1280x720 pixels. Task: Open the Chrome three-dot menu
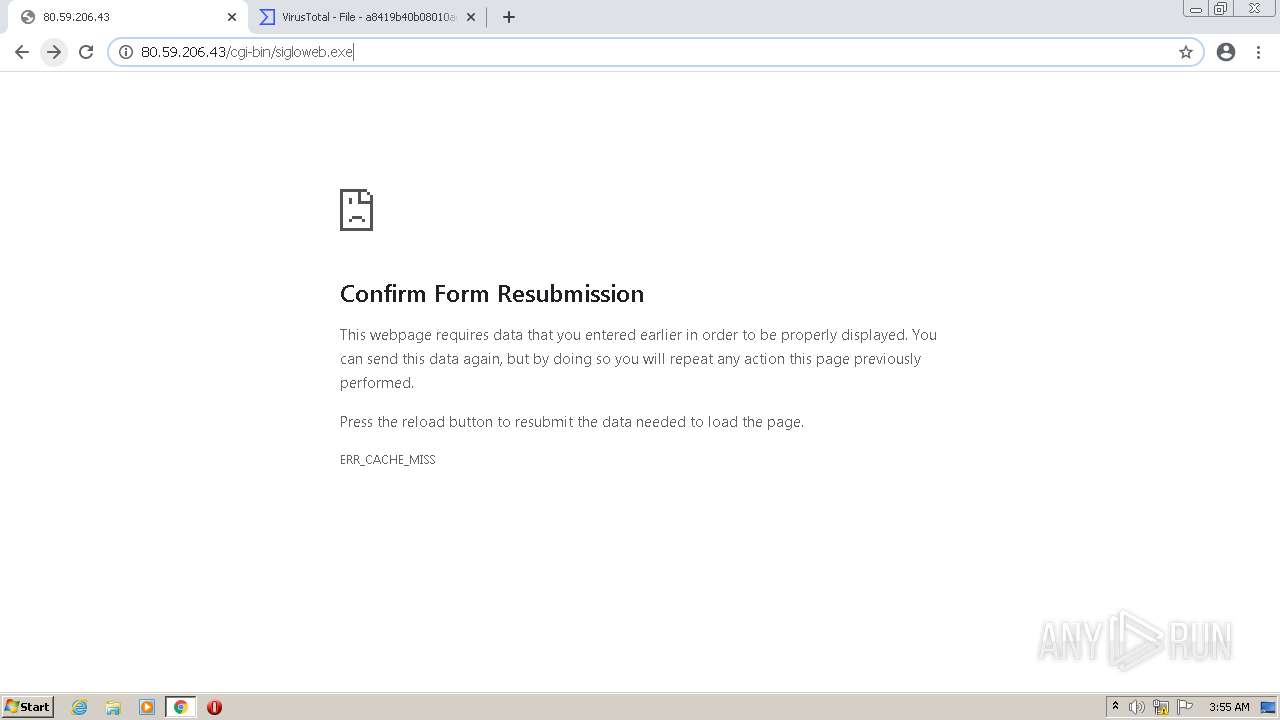pyautogui.click(x=1258, y=52)
